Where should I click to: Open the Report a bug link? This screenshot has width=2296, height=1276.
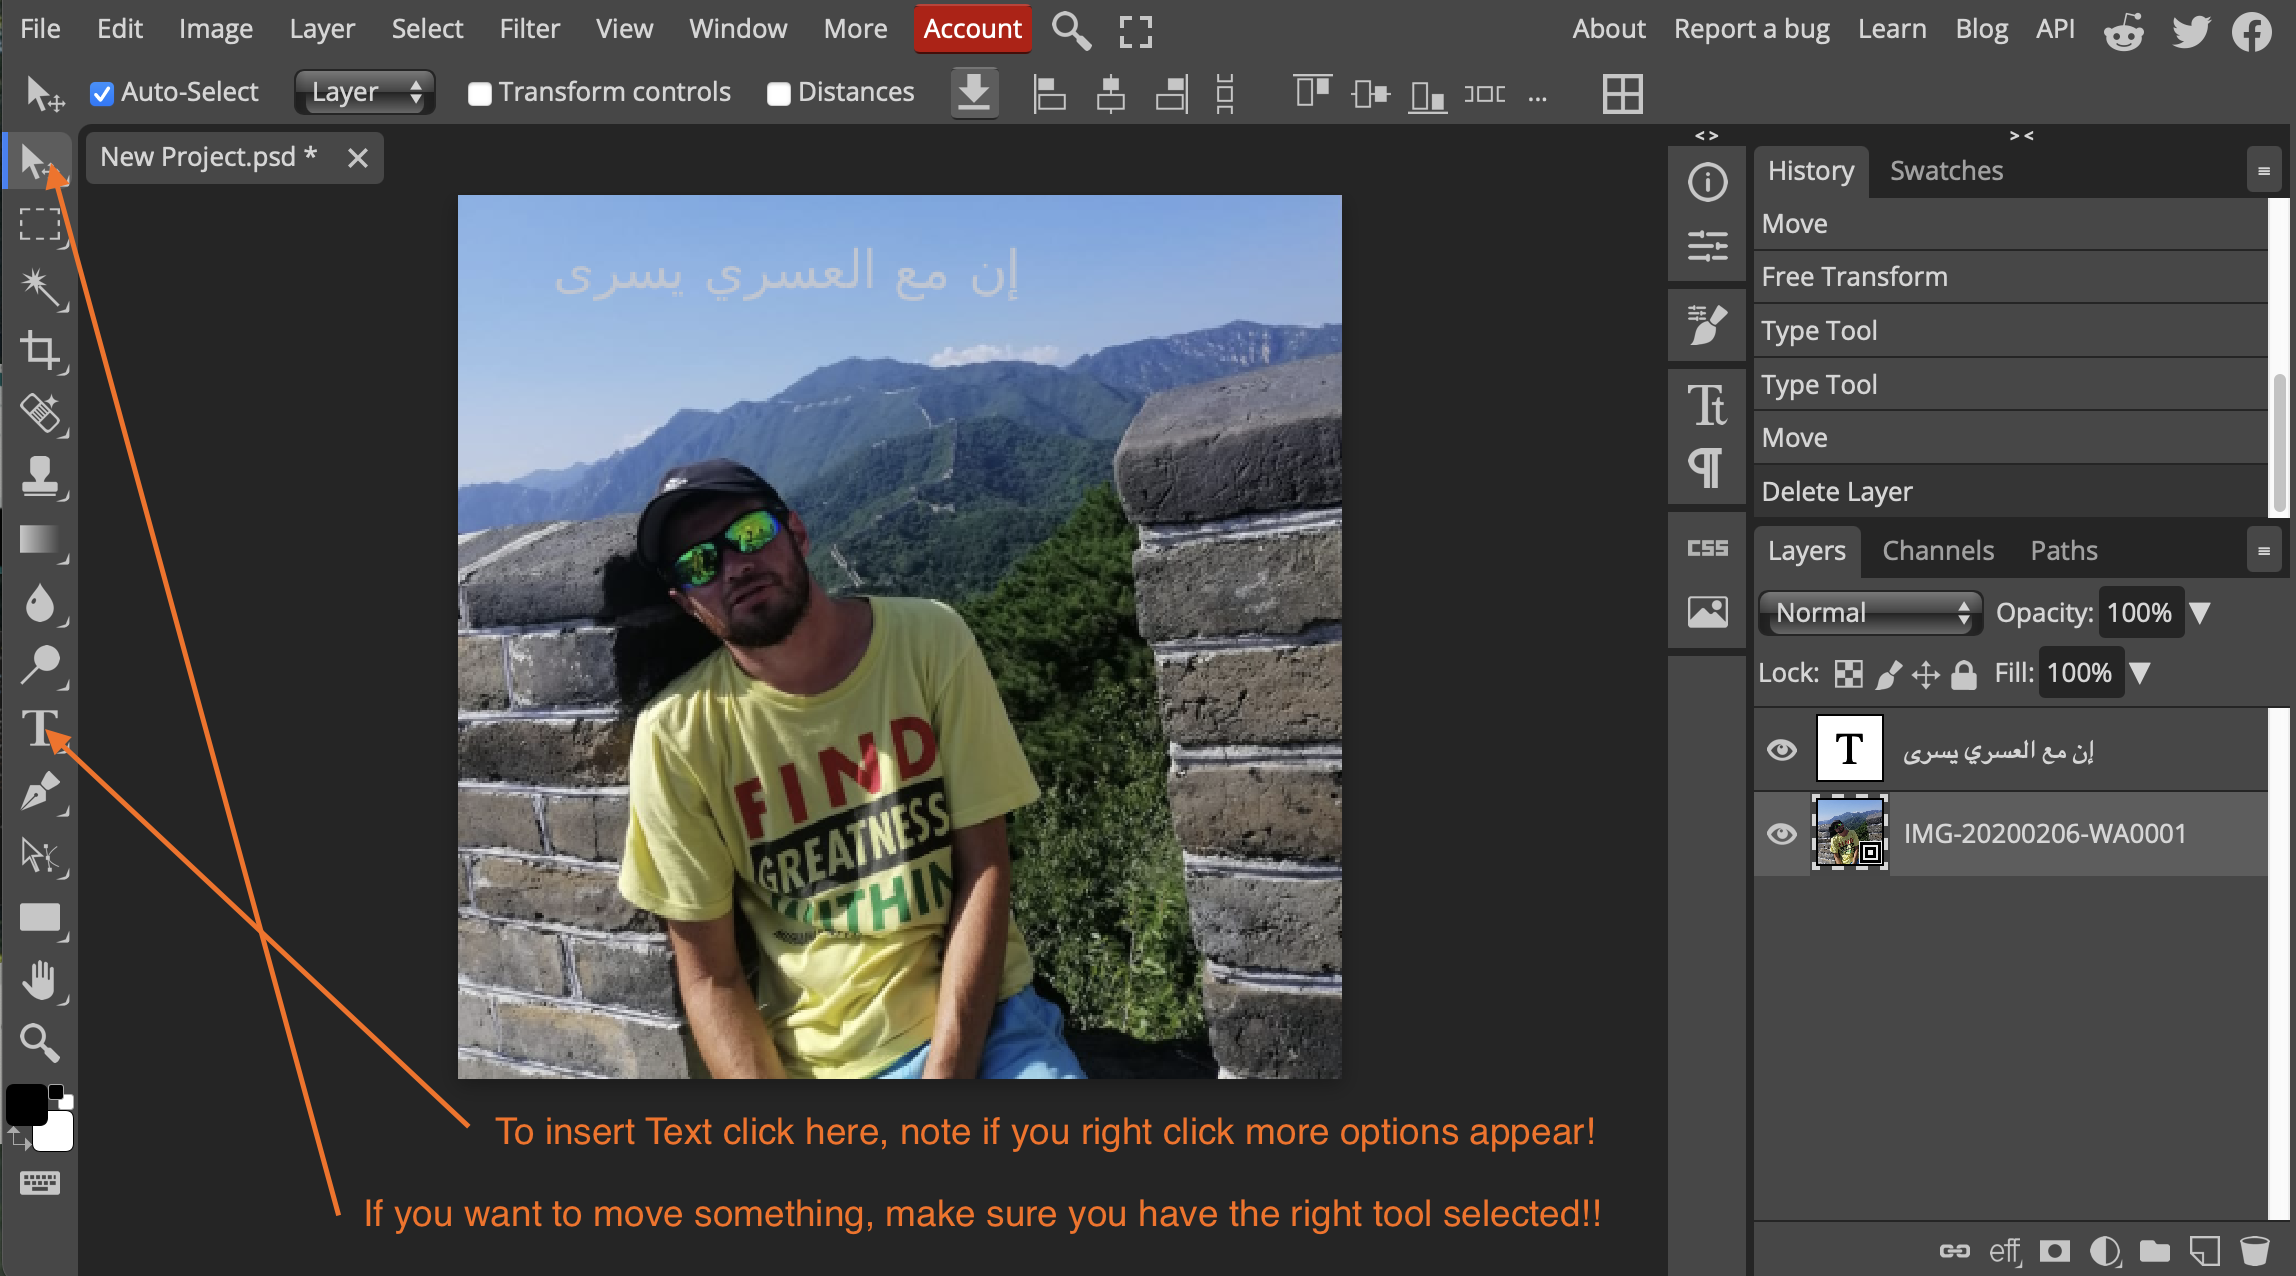1751,28
